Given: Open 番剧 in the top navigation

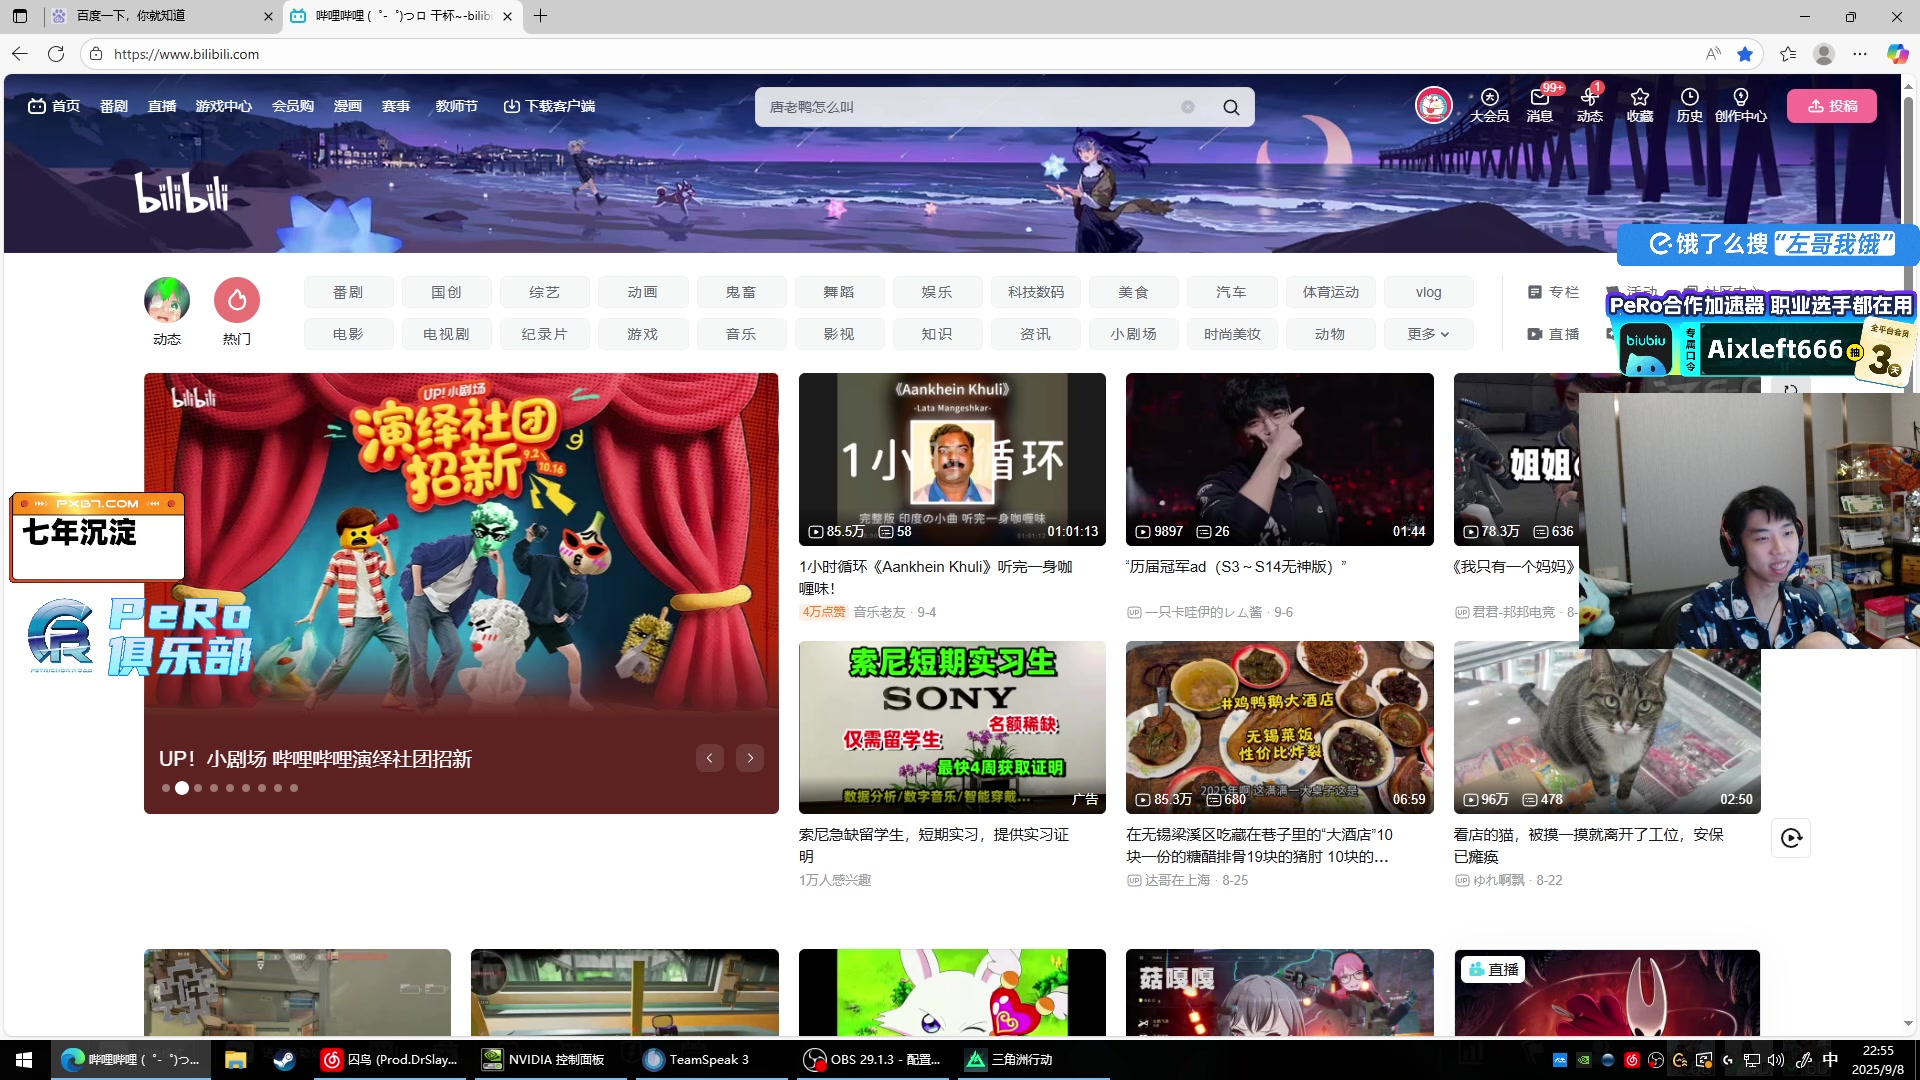Looking at the screenshot, I should 114,106.
